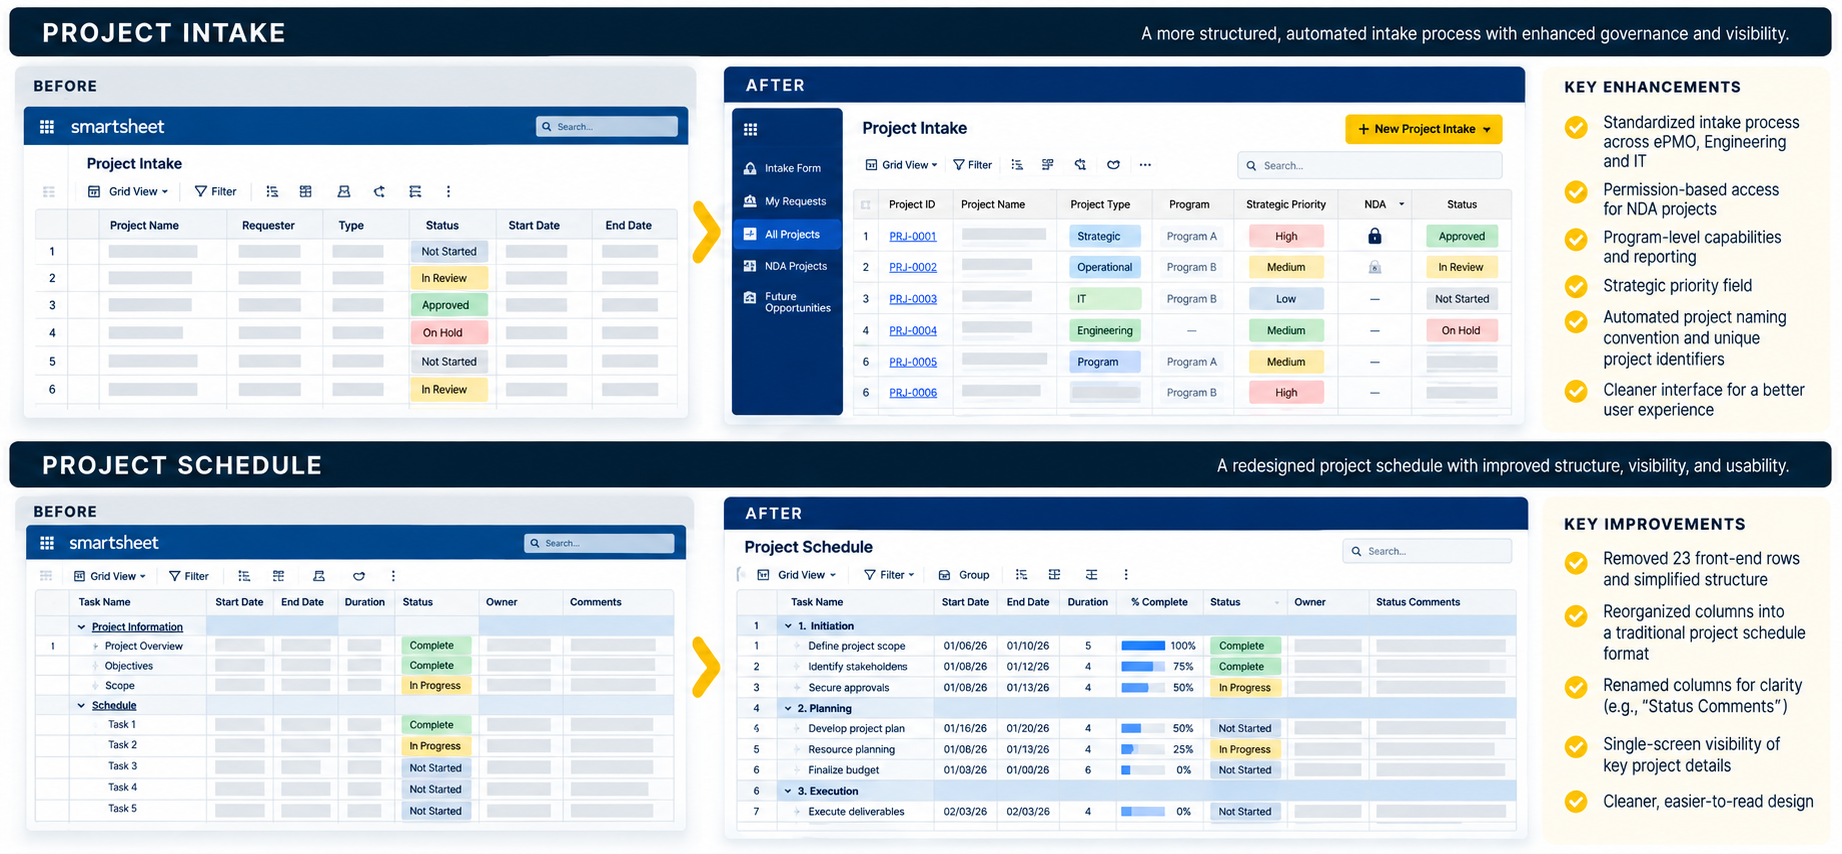Collapse the Project Information section
1842x854 pixels.
81,627
